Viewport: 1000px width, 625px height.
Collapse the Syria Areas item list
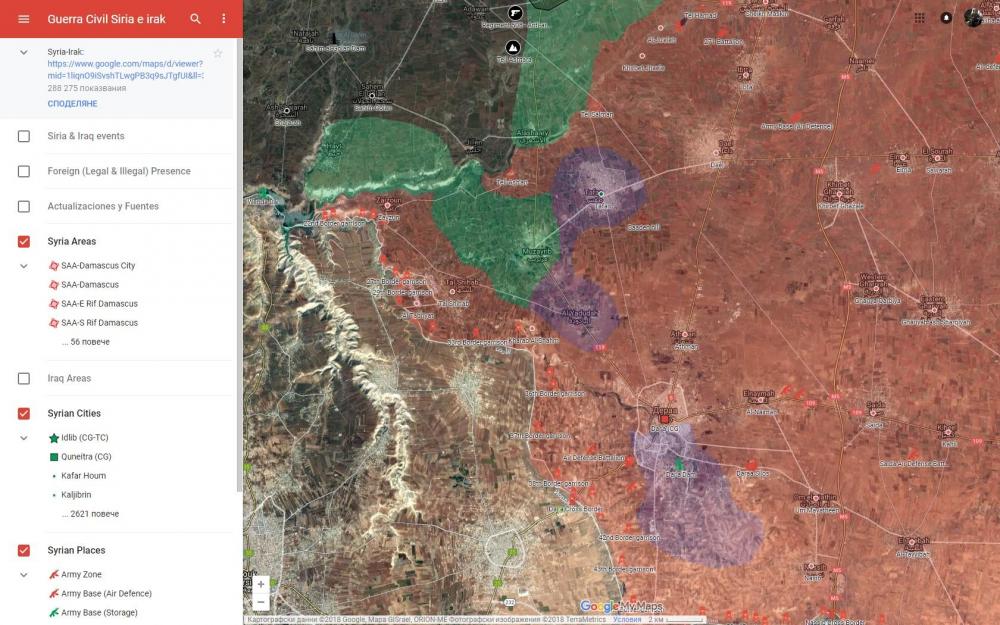coord(24,266)
